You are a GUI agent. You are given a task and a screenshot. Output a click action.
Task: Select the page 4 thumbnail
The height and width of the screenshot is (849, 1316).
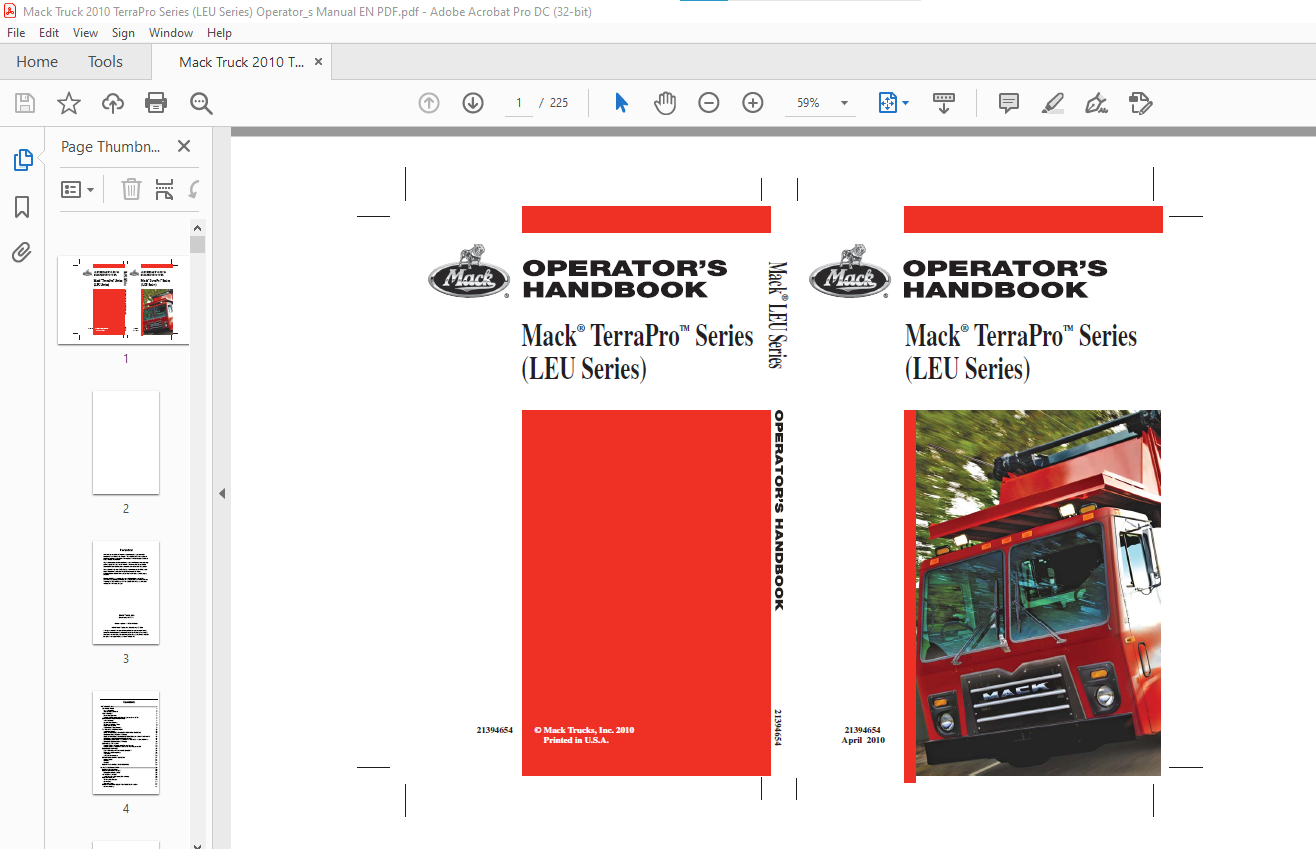tap(126, 743)
